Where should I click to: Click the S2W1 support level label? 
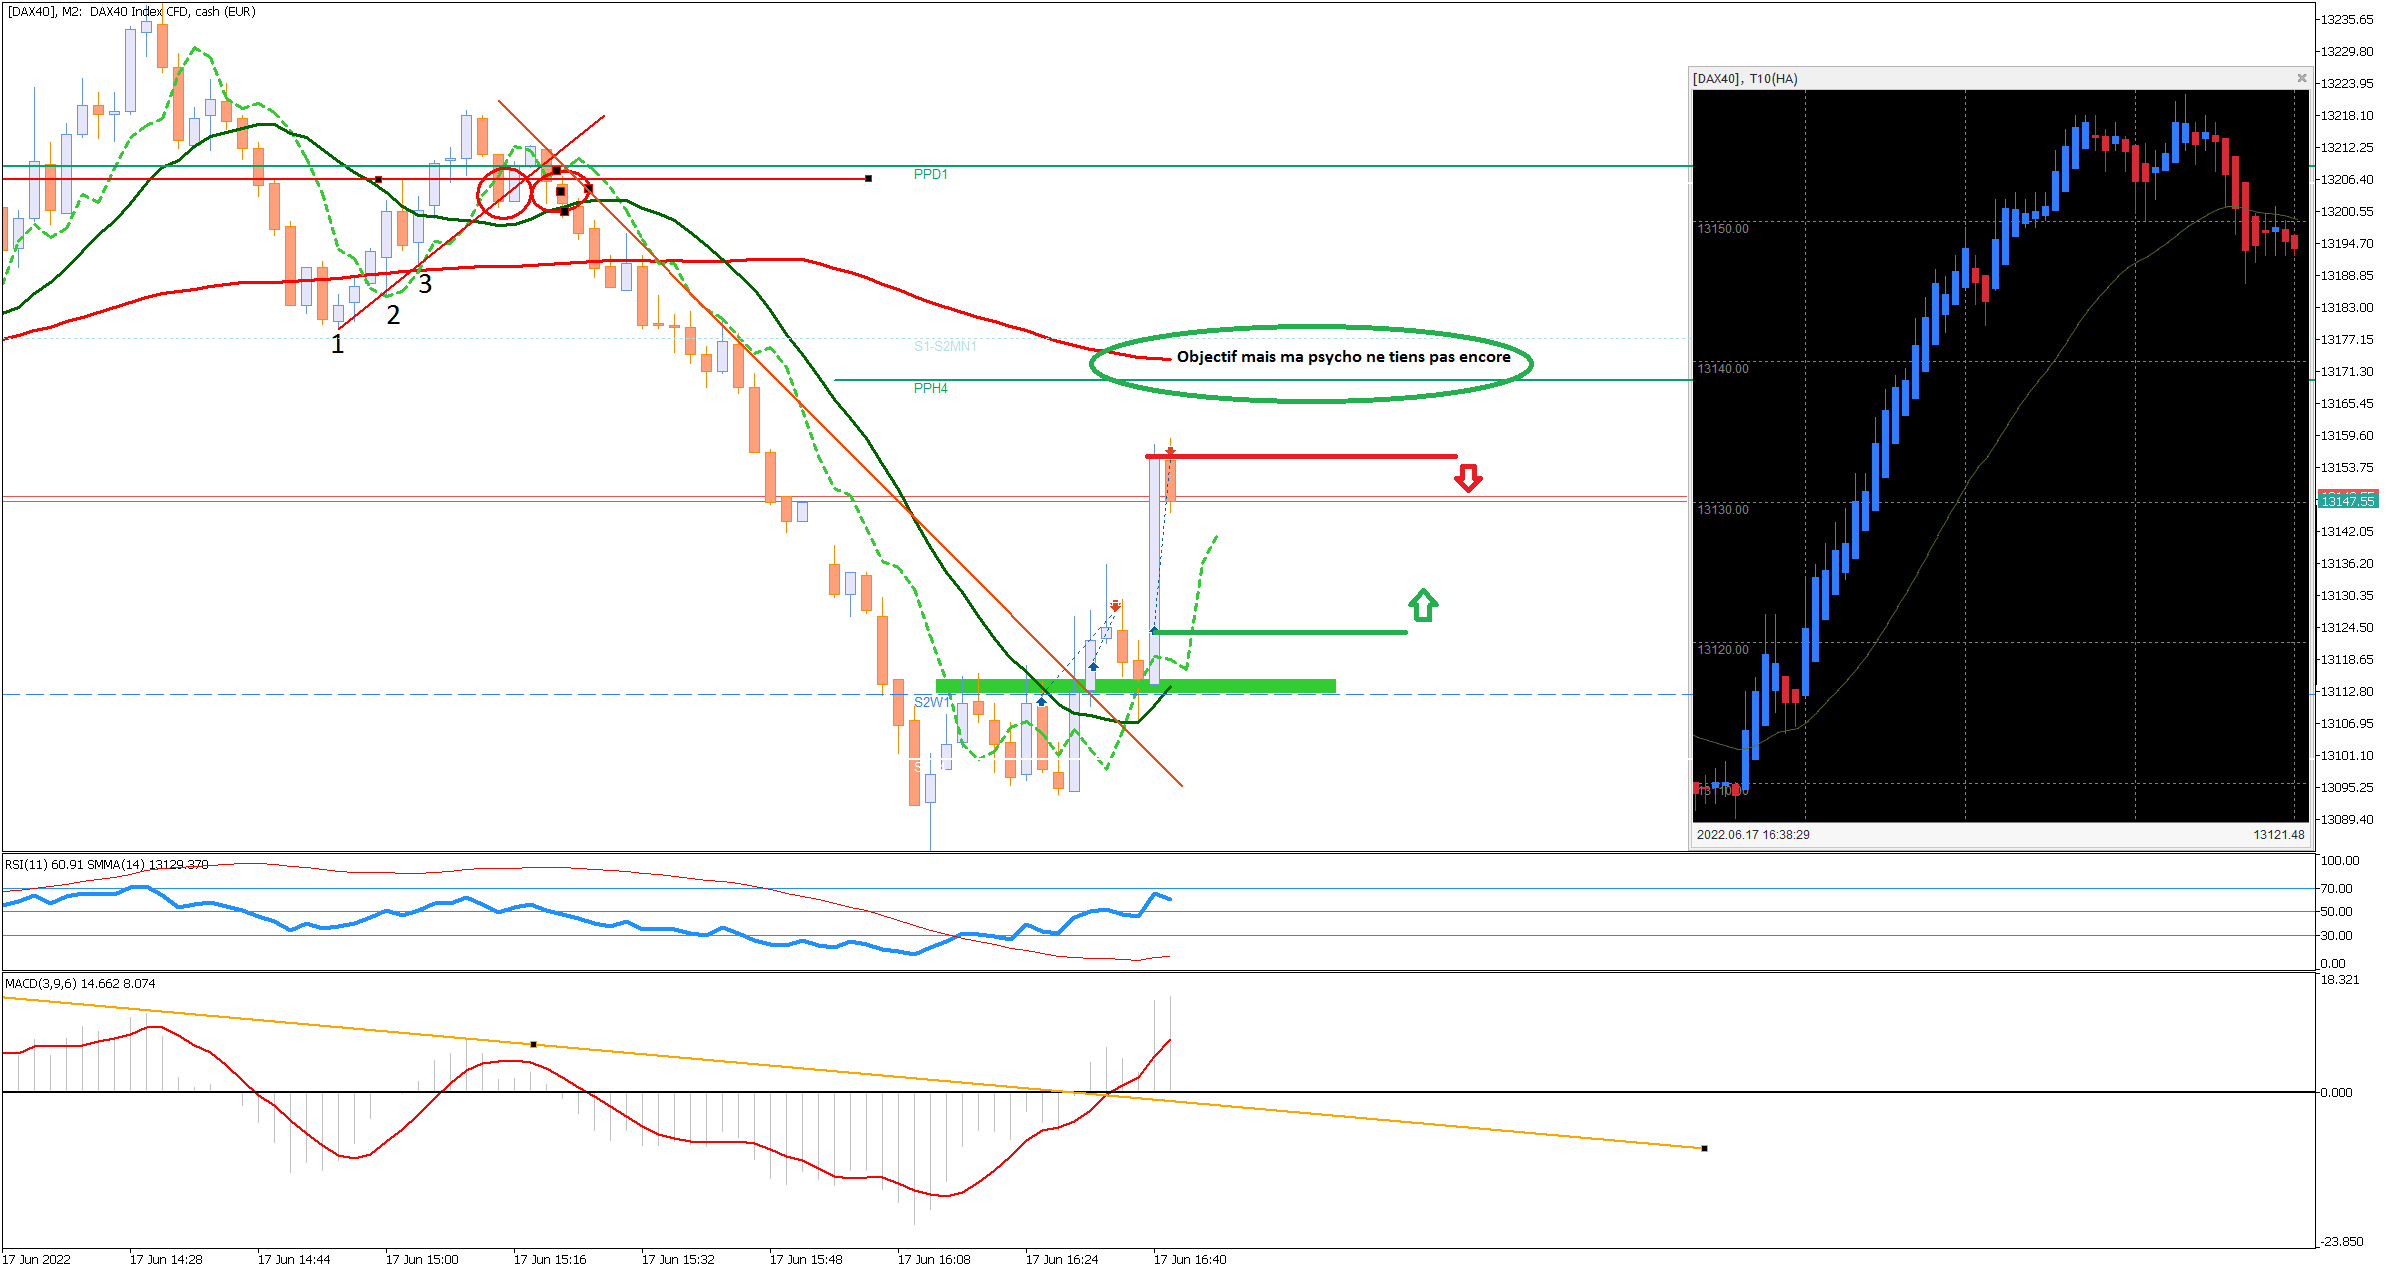point(930,702)
